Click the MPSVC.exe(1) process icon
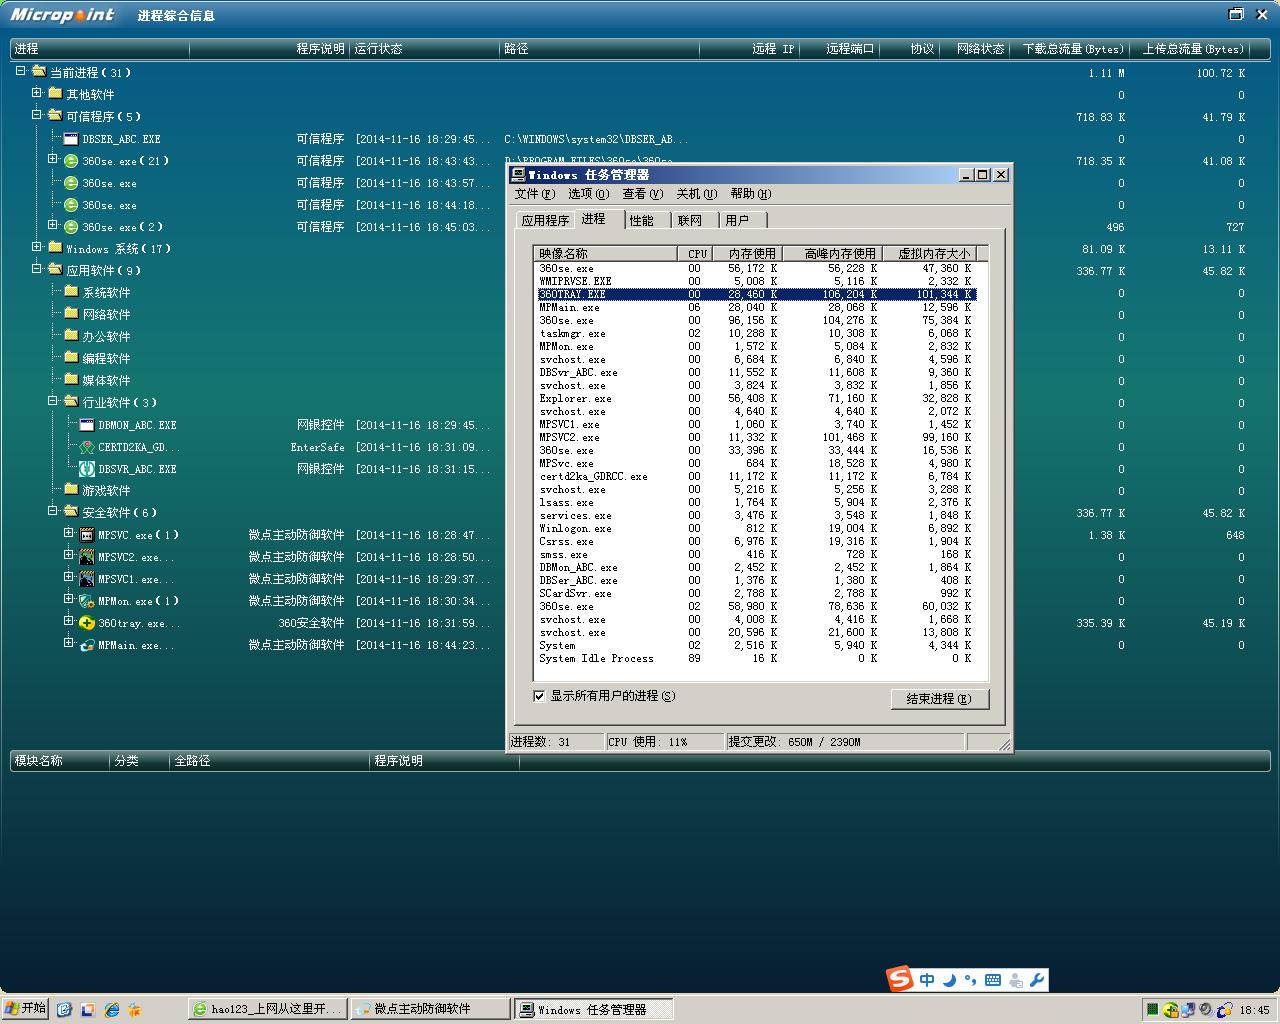The width and height of the screenshot is (1280, 1024). pos(87,535)
